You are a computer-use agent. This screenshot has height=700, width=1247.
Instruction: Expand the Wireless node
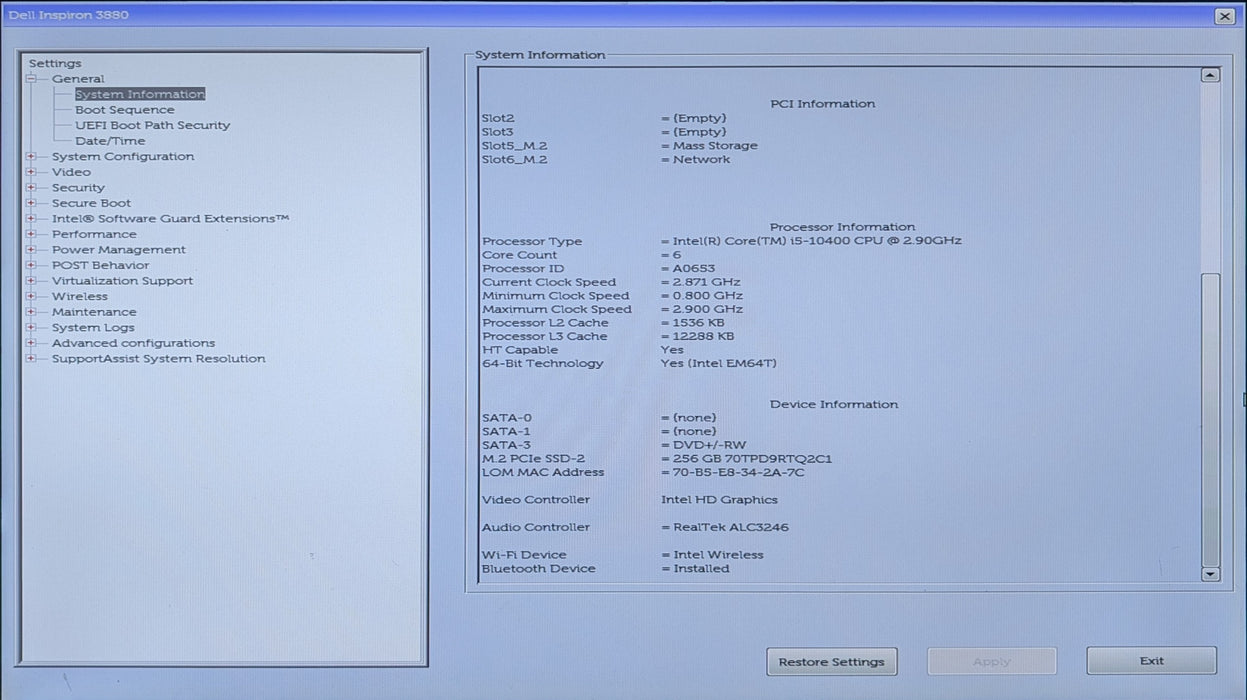coord(31,296)
